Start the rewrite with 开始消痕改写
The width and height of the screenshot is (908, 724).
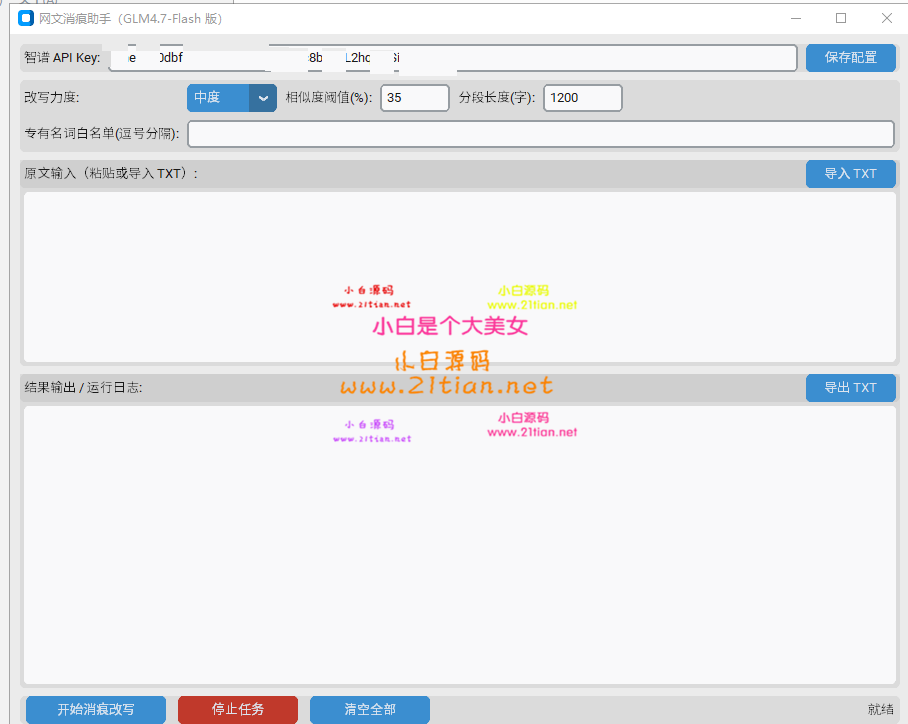(x=96, y=710)
